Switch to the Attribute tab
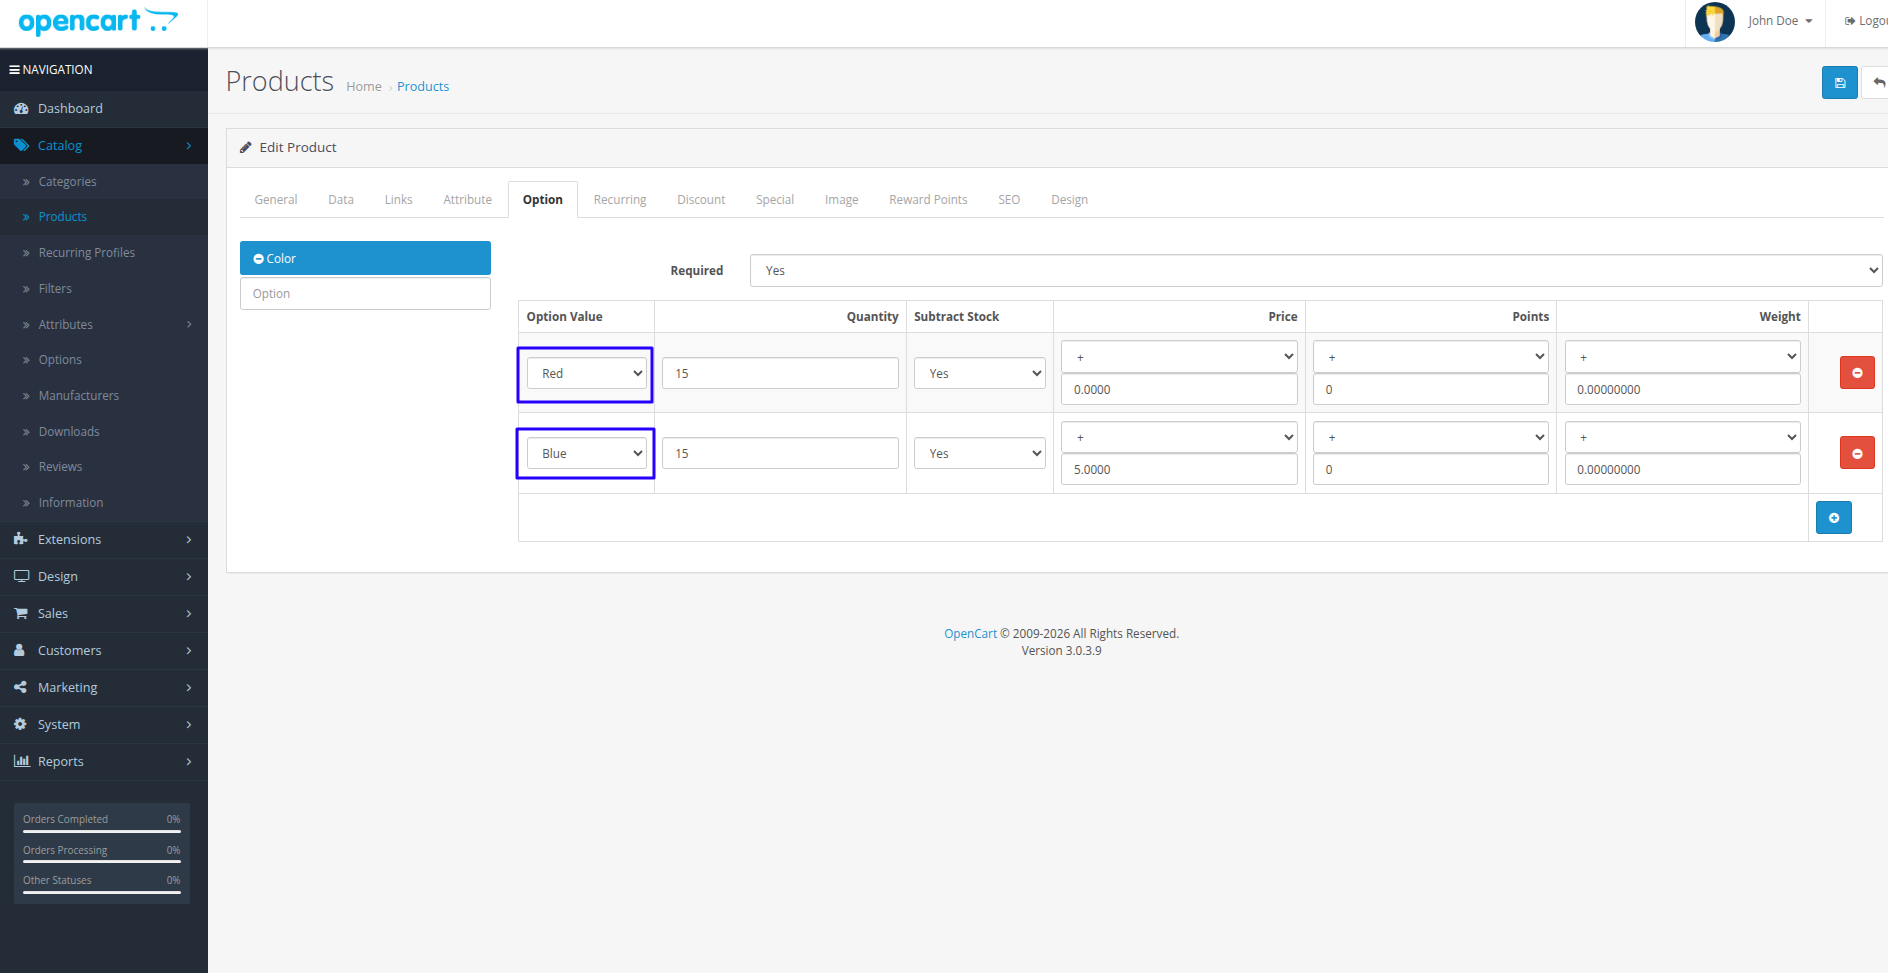 (x=467, y=200)
